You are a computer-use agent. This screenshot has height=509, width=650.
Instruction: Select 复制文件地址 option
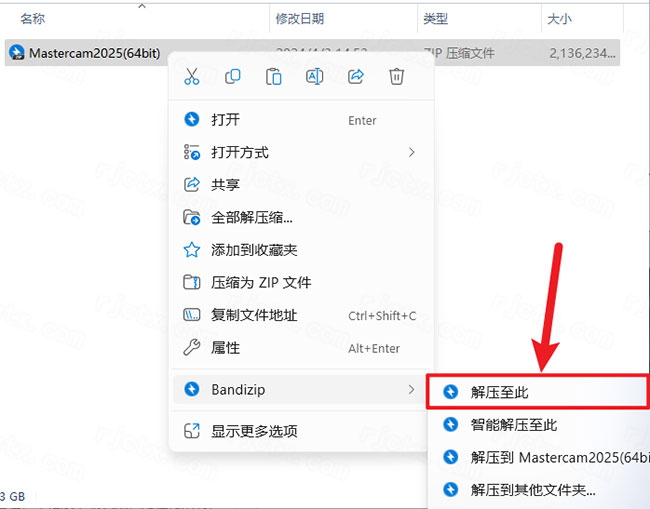coord(301,315)
